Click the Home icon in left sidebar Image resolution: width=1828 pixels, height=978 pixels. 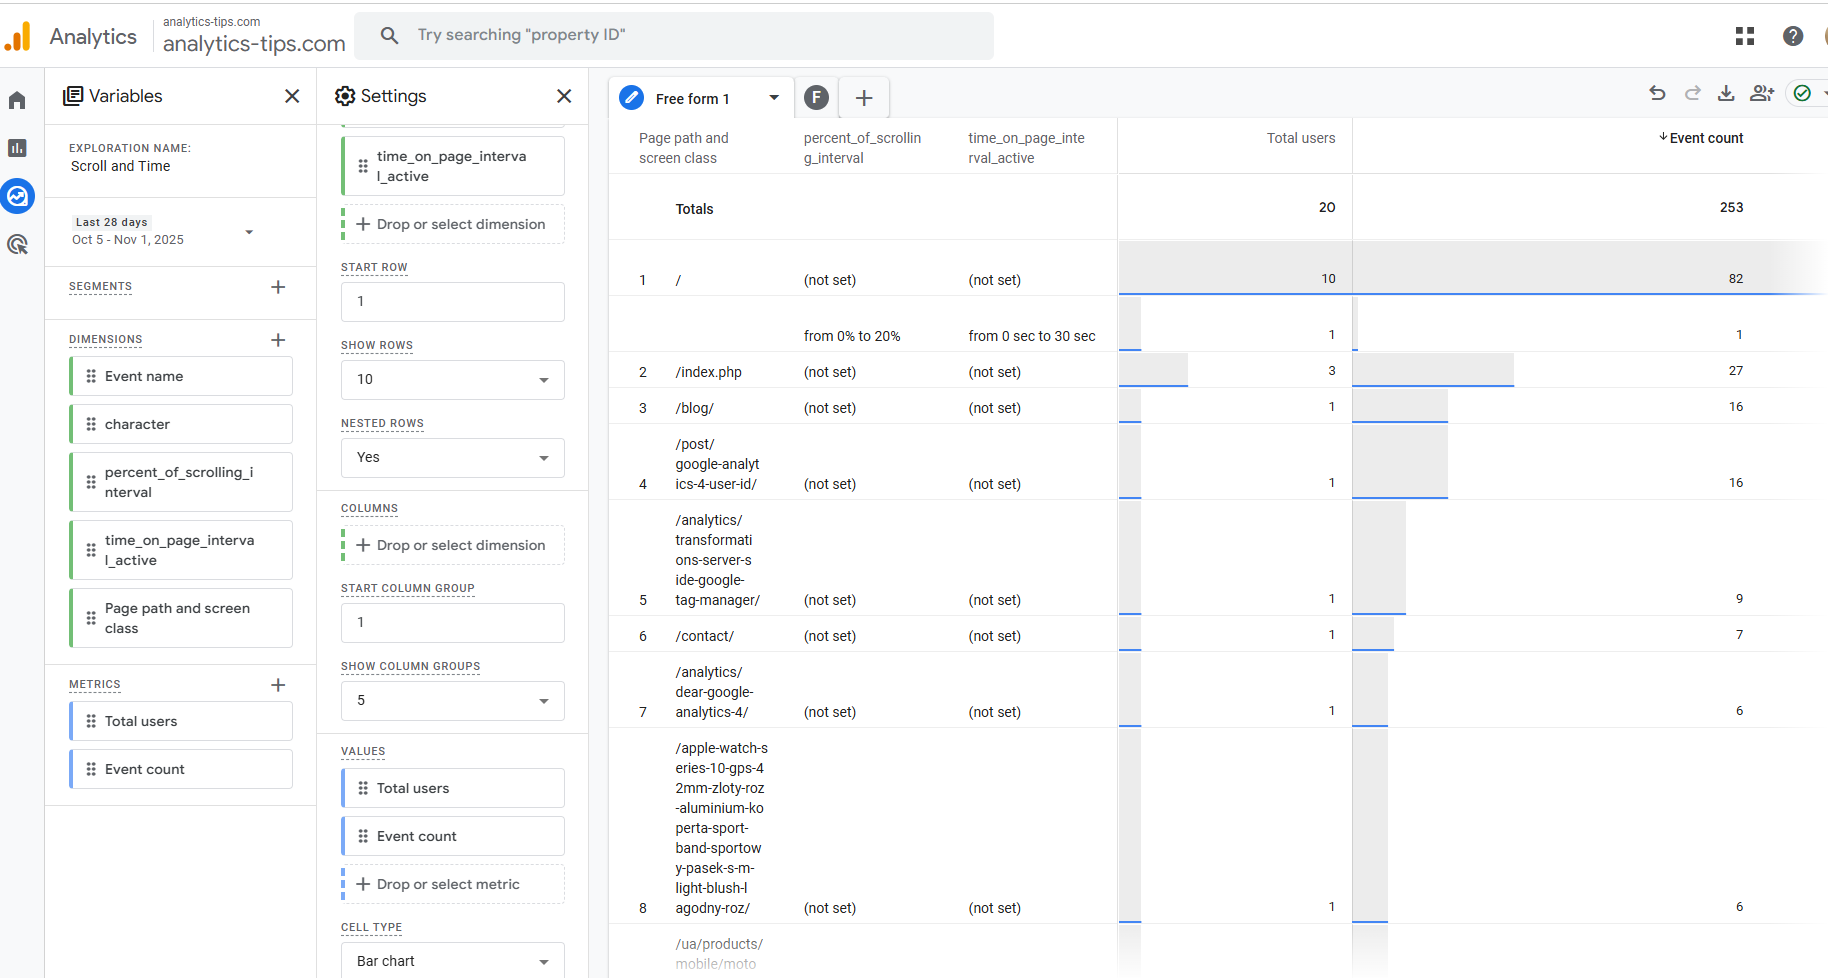(17, 100)
